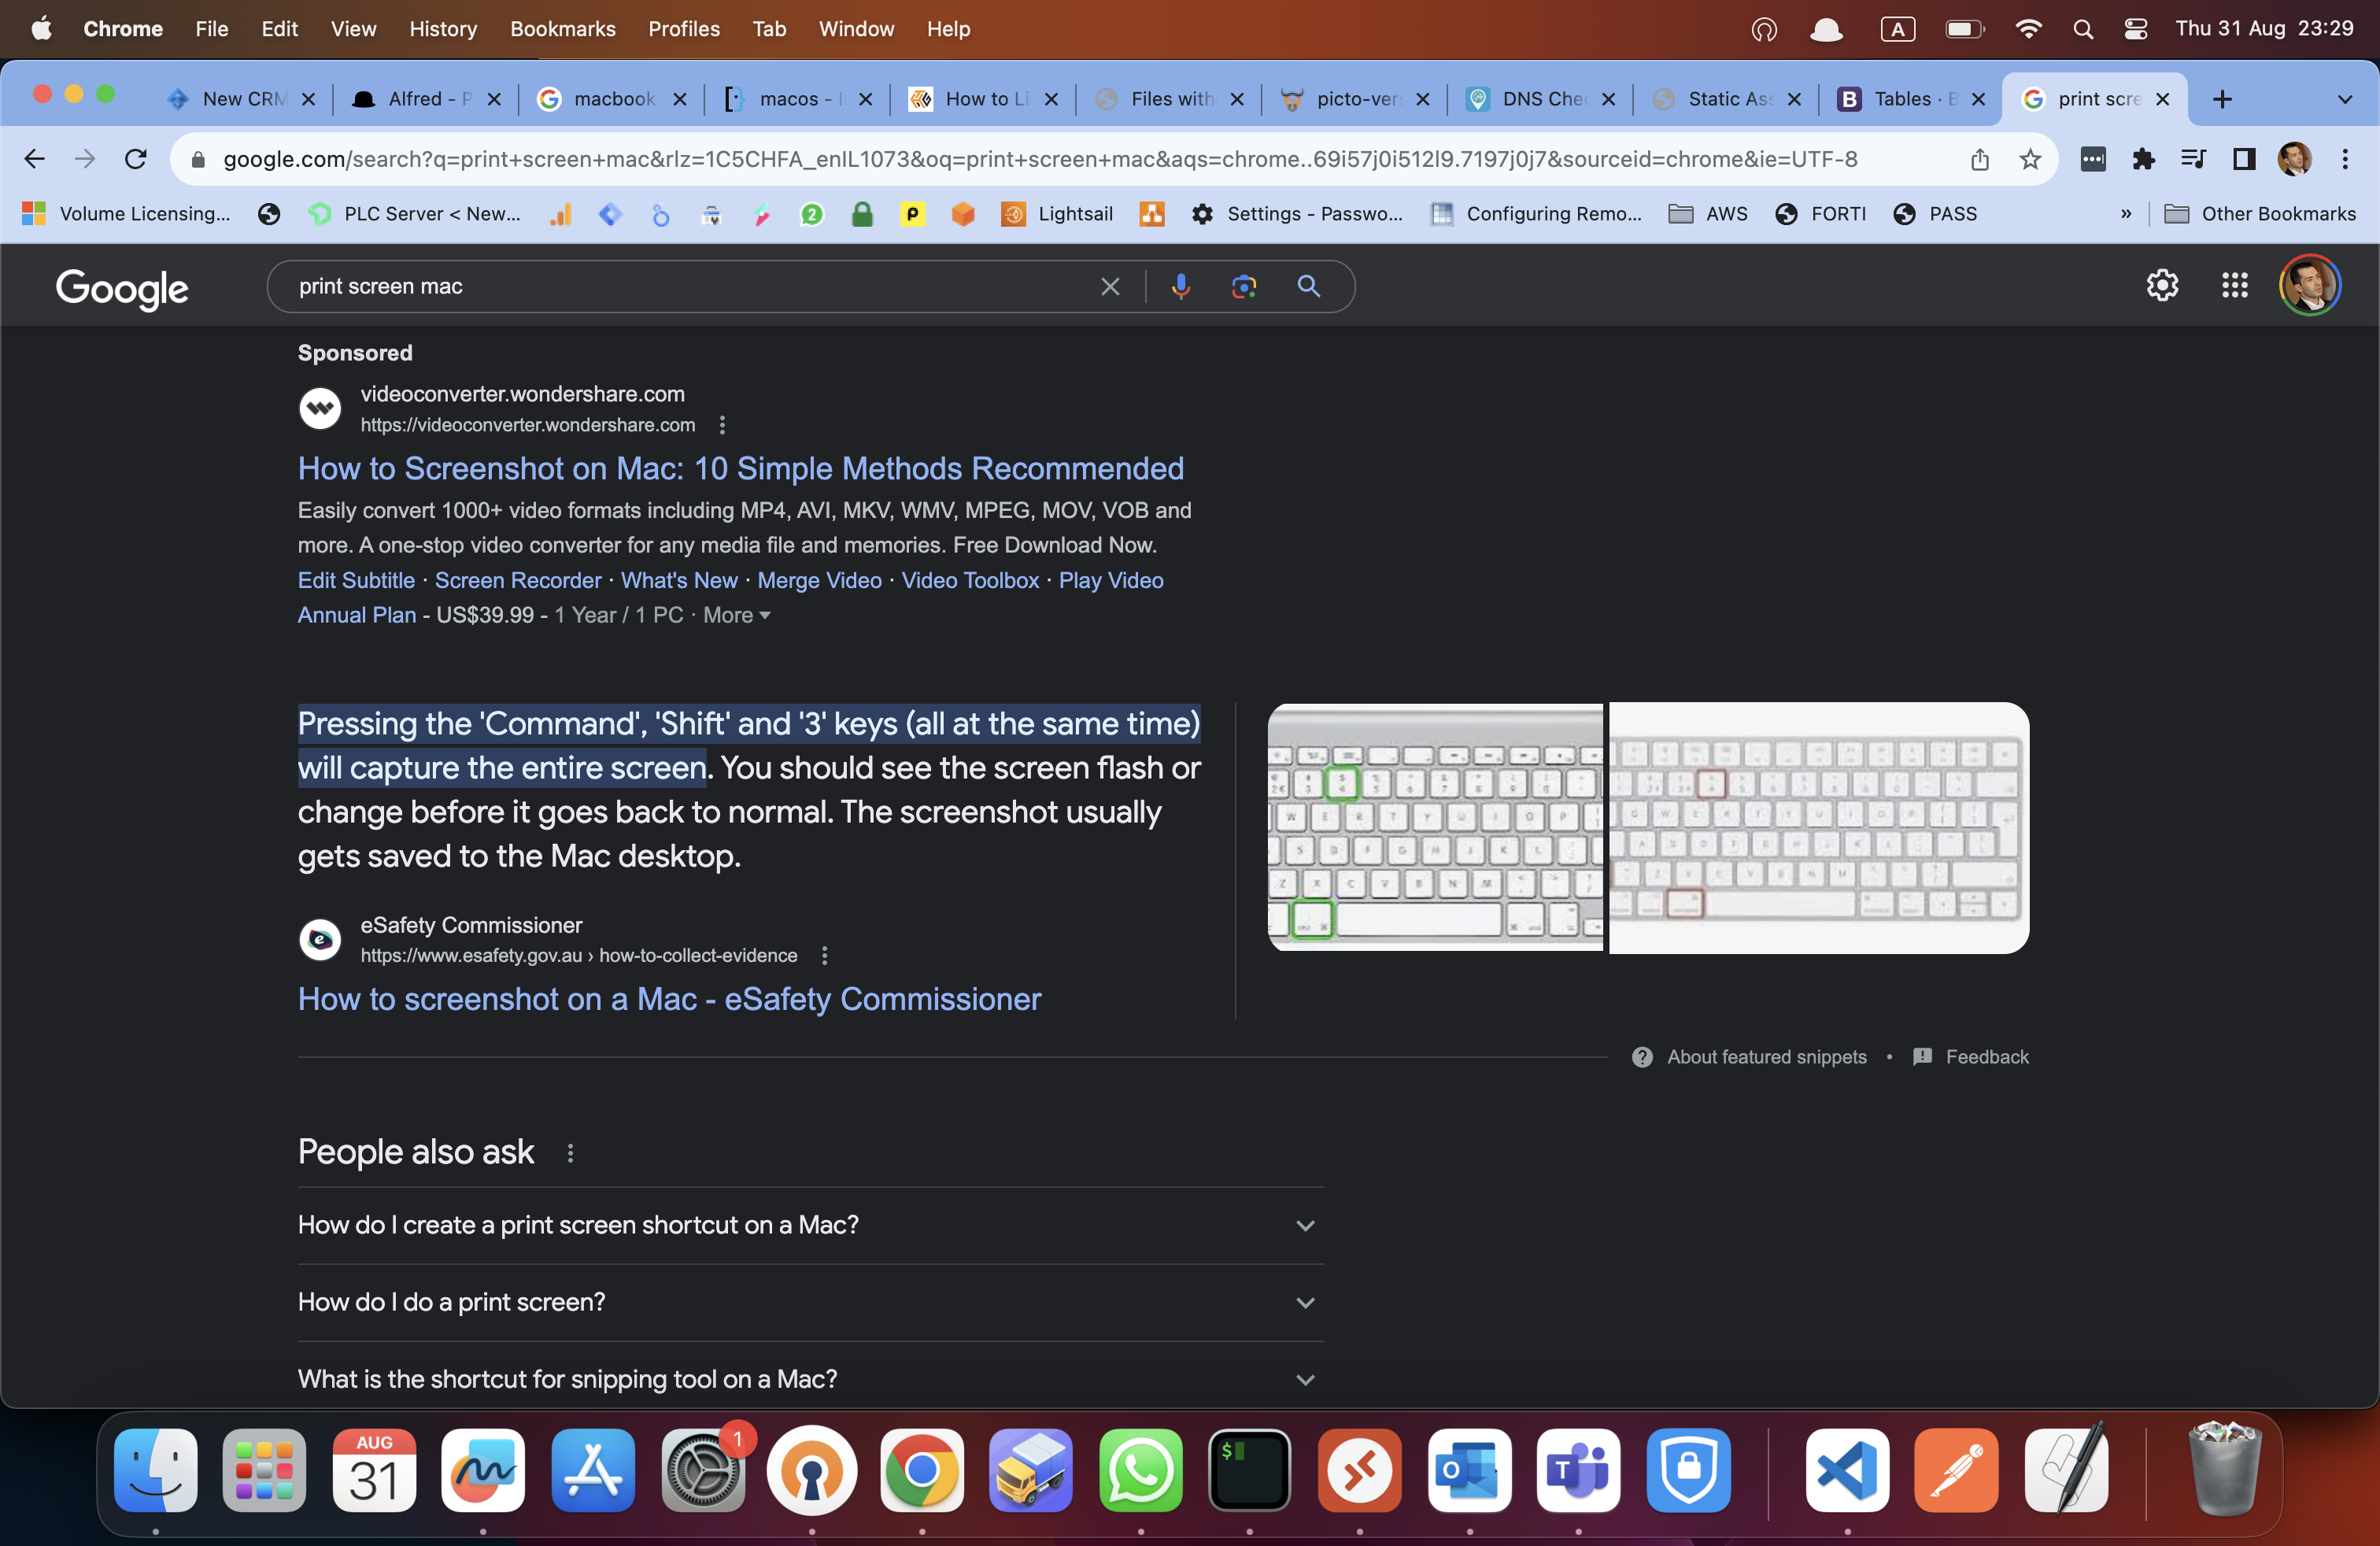Screen dimensions: 2380x1546
Task: Open wondershare ad three-dot options
Action: (x=722, y=425)
